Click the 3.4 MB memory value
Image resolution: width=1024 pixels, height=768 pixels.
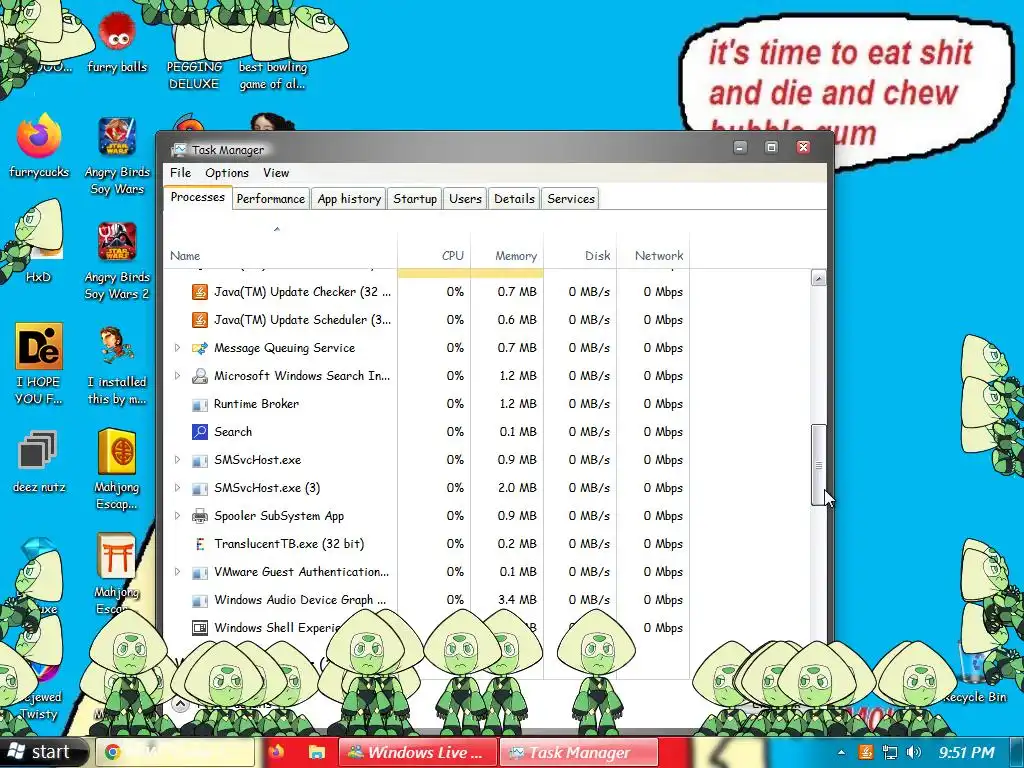tap(517, 600)
